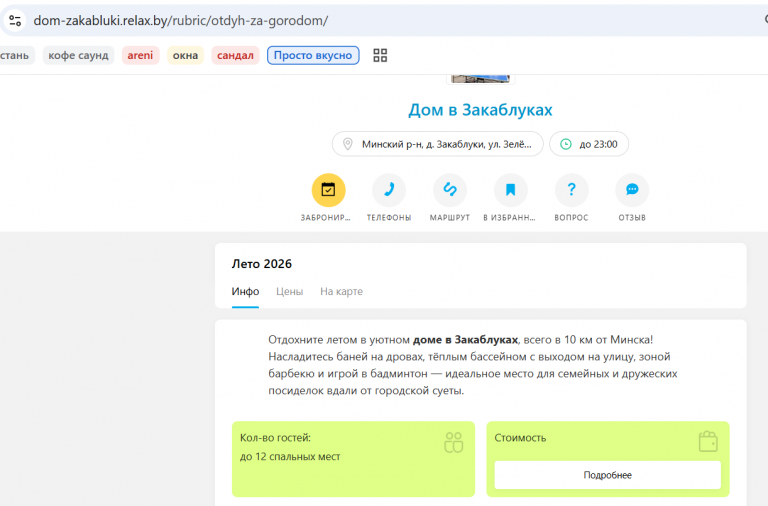Show phone numbers via phone icon
Screen dimensions: 768x506
389,190
